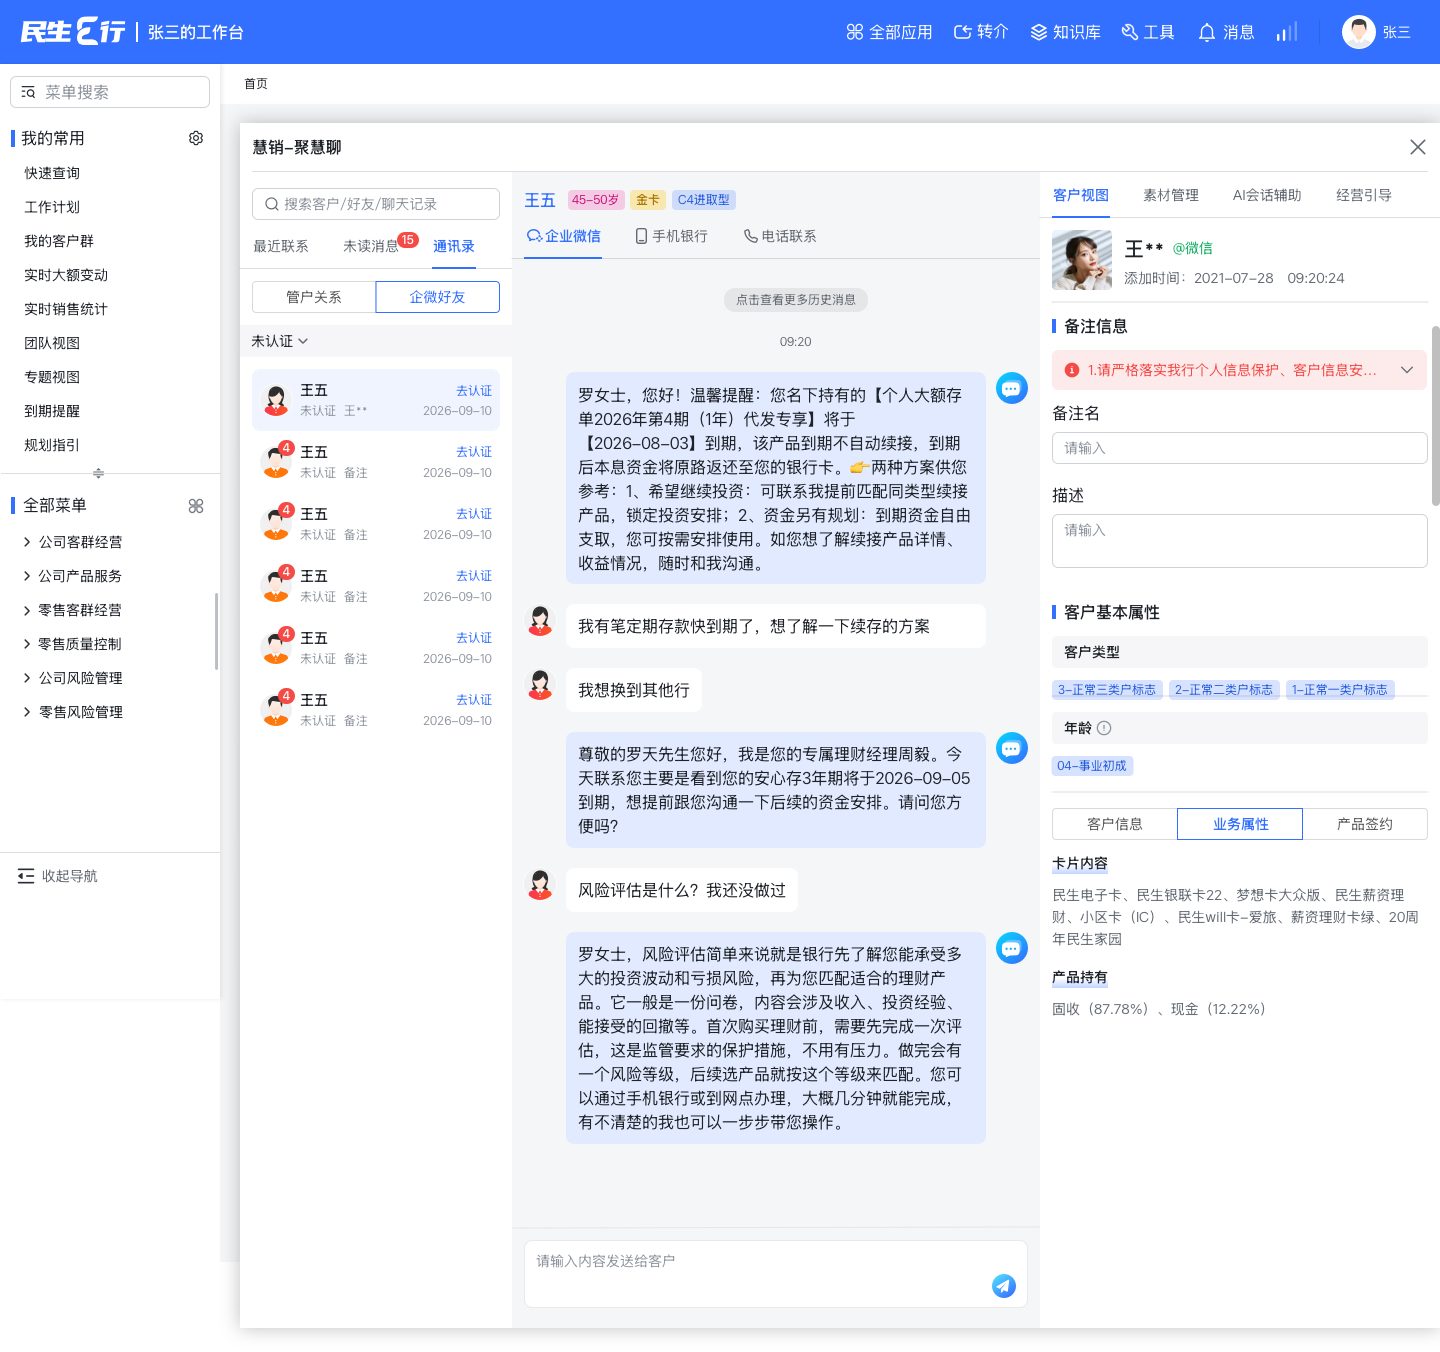Open 知识库 in top bar

tap(1065, 32)
